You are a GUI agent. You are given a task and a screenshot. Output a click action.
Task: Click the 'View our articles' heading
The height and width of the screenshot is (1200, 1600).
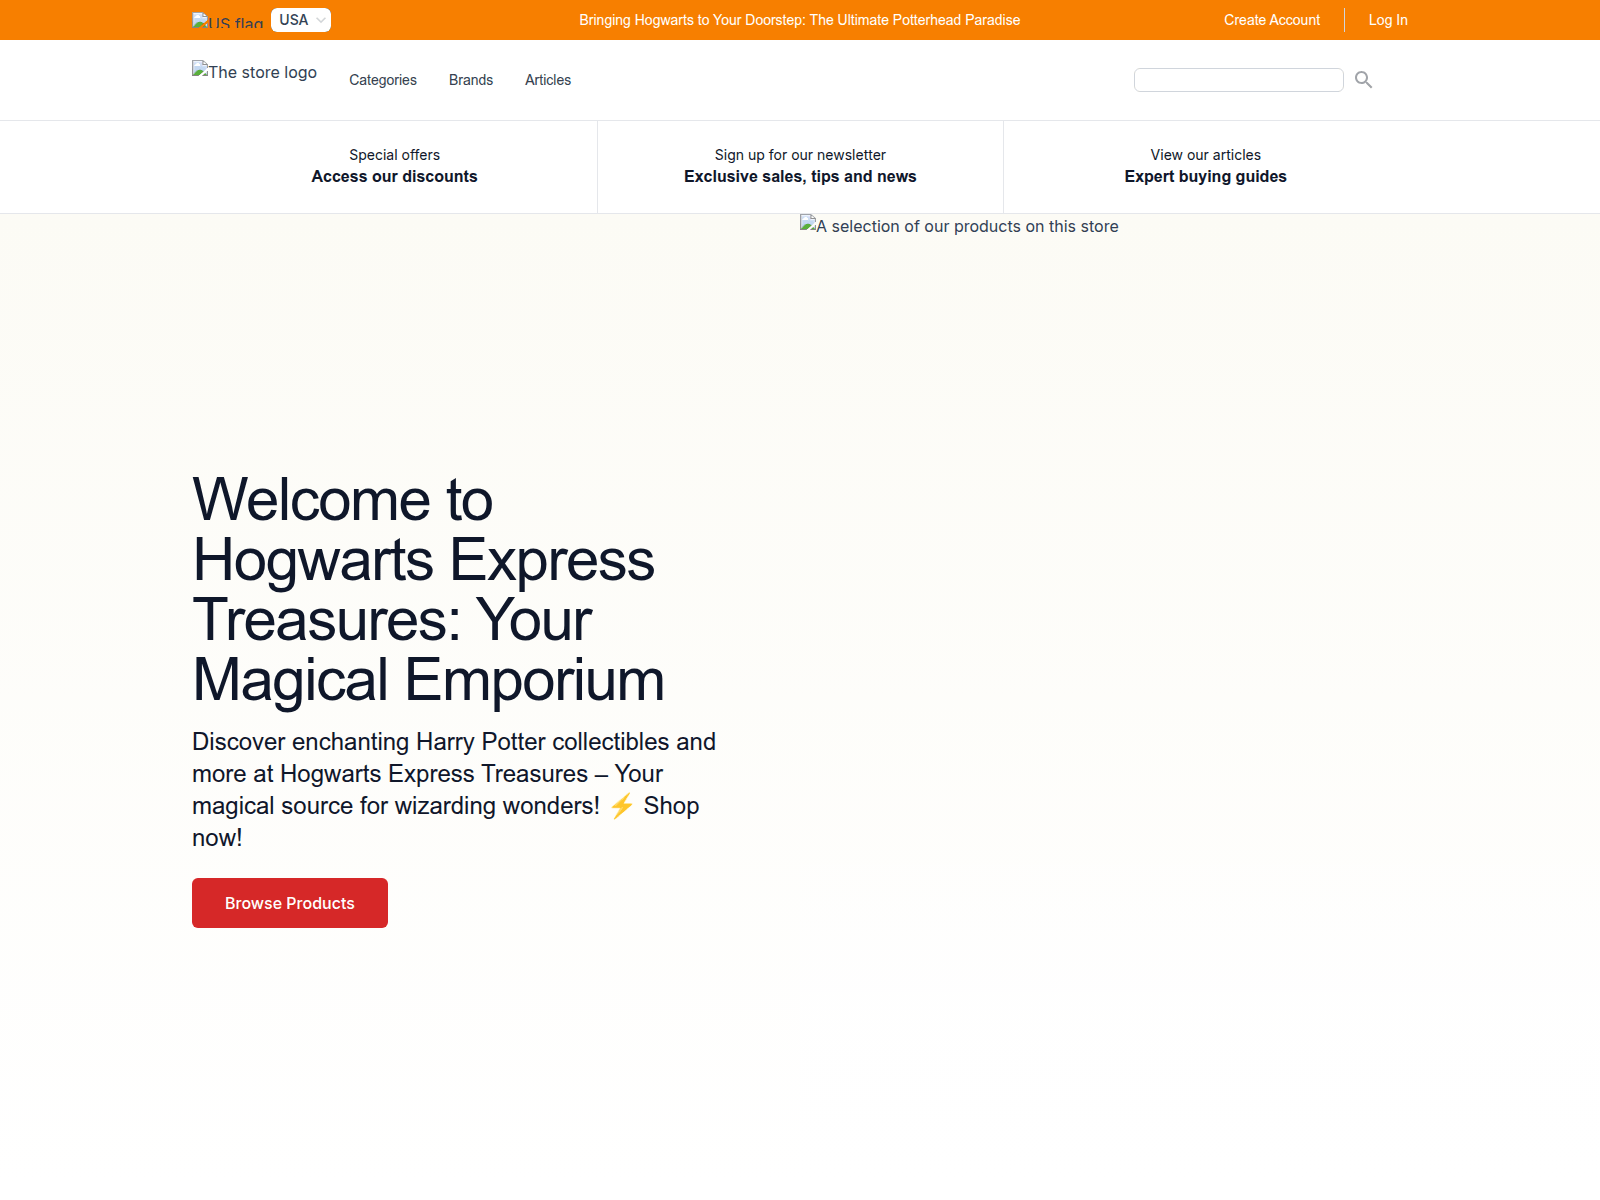click(x=1205, y=155)
